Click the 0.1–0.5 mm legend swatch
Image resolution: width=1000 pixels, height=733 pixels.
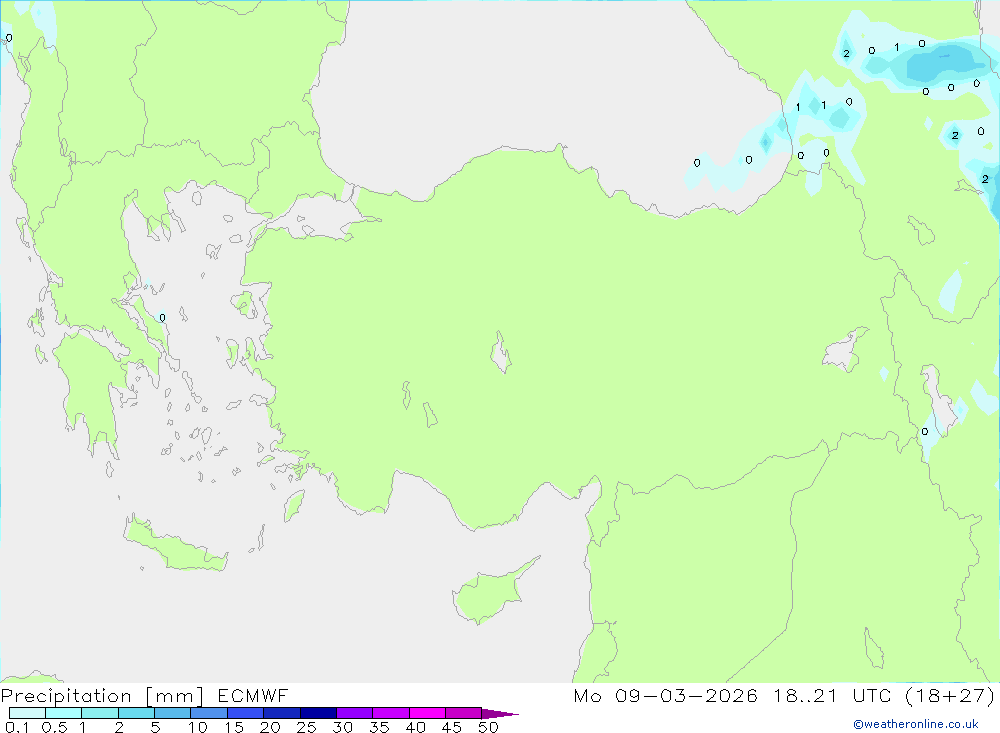pyautogui.click(x=27, y=713)
